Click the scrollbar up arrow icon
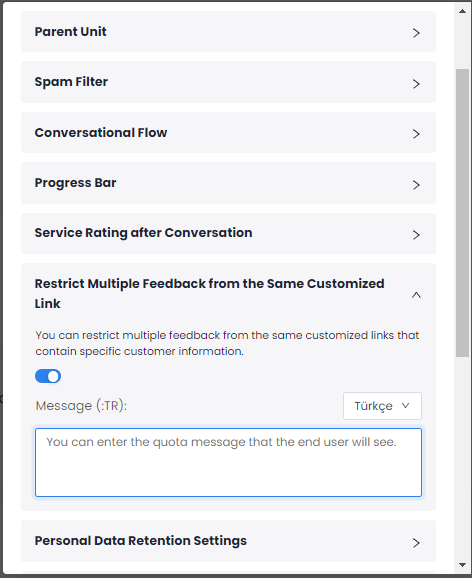This screenshot has height=578, width=472. 462,11
